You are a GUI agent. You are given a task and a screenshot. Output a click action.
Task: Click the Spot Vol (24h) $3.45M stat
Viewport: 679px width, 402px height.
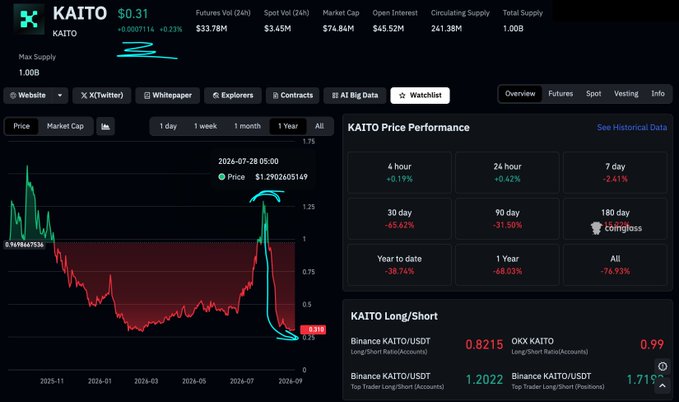click(286, 21)
